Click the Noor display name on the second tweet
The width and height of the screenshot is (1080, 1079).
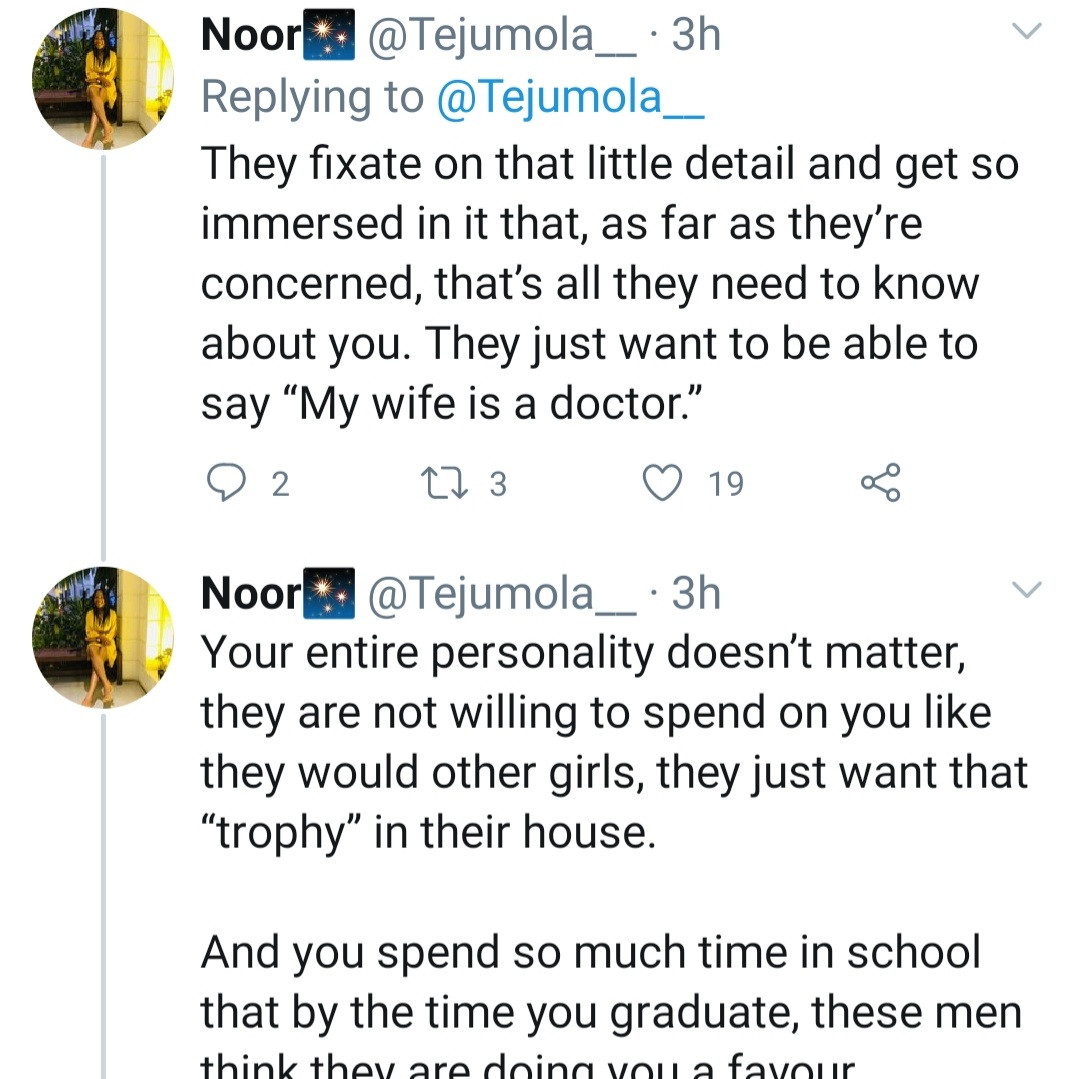click(251, 594)
